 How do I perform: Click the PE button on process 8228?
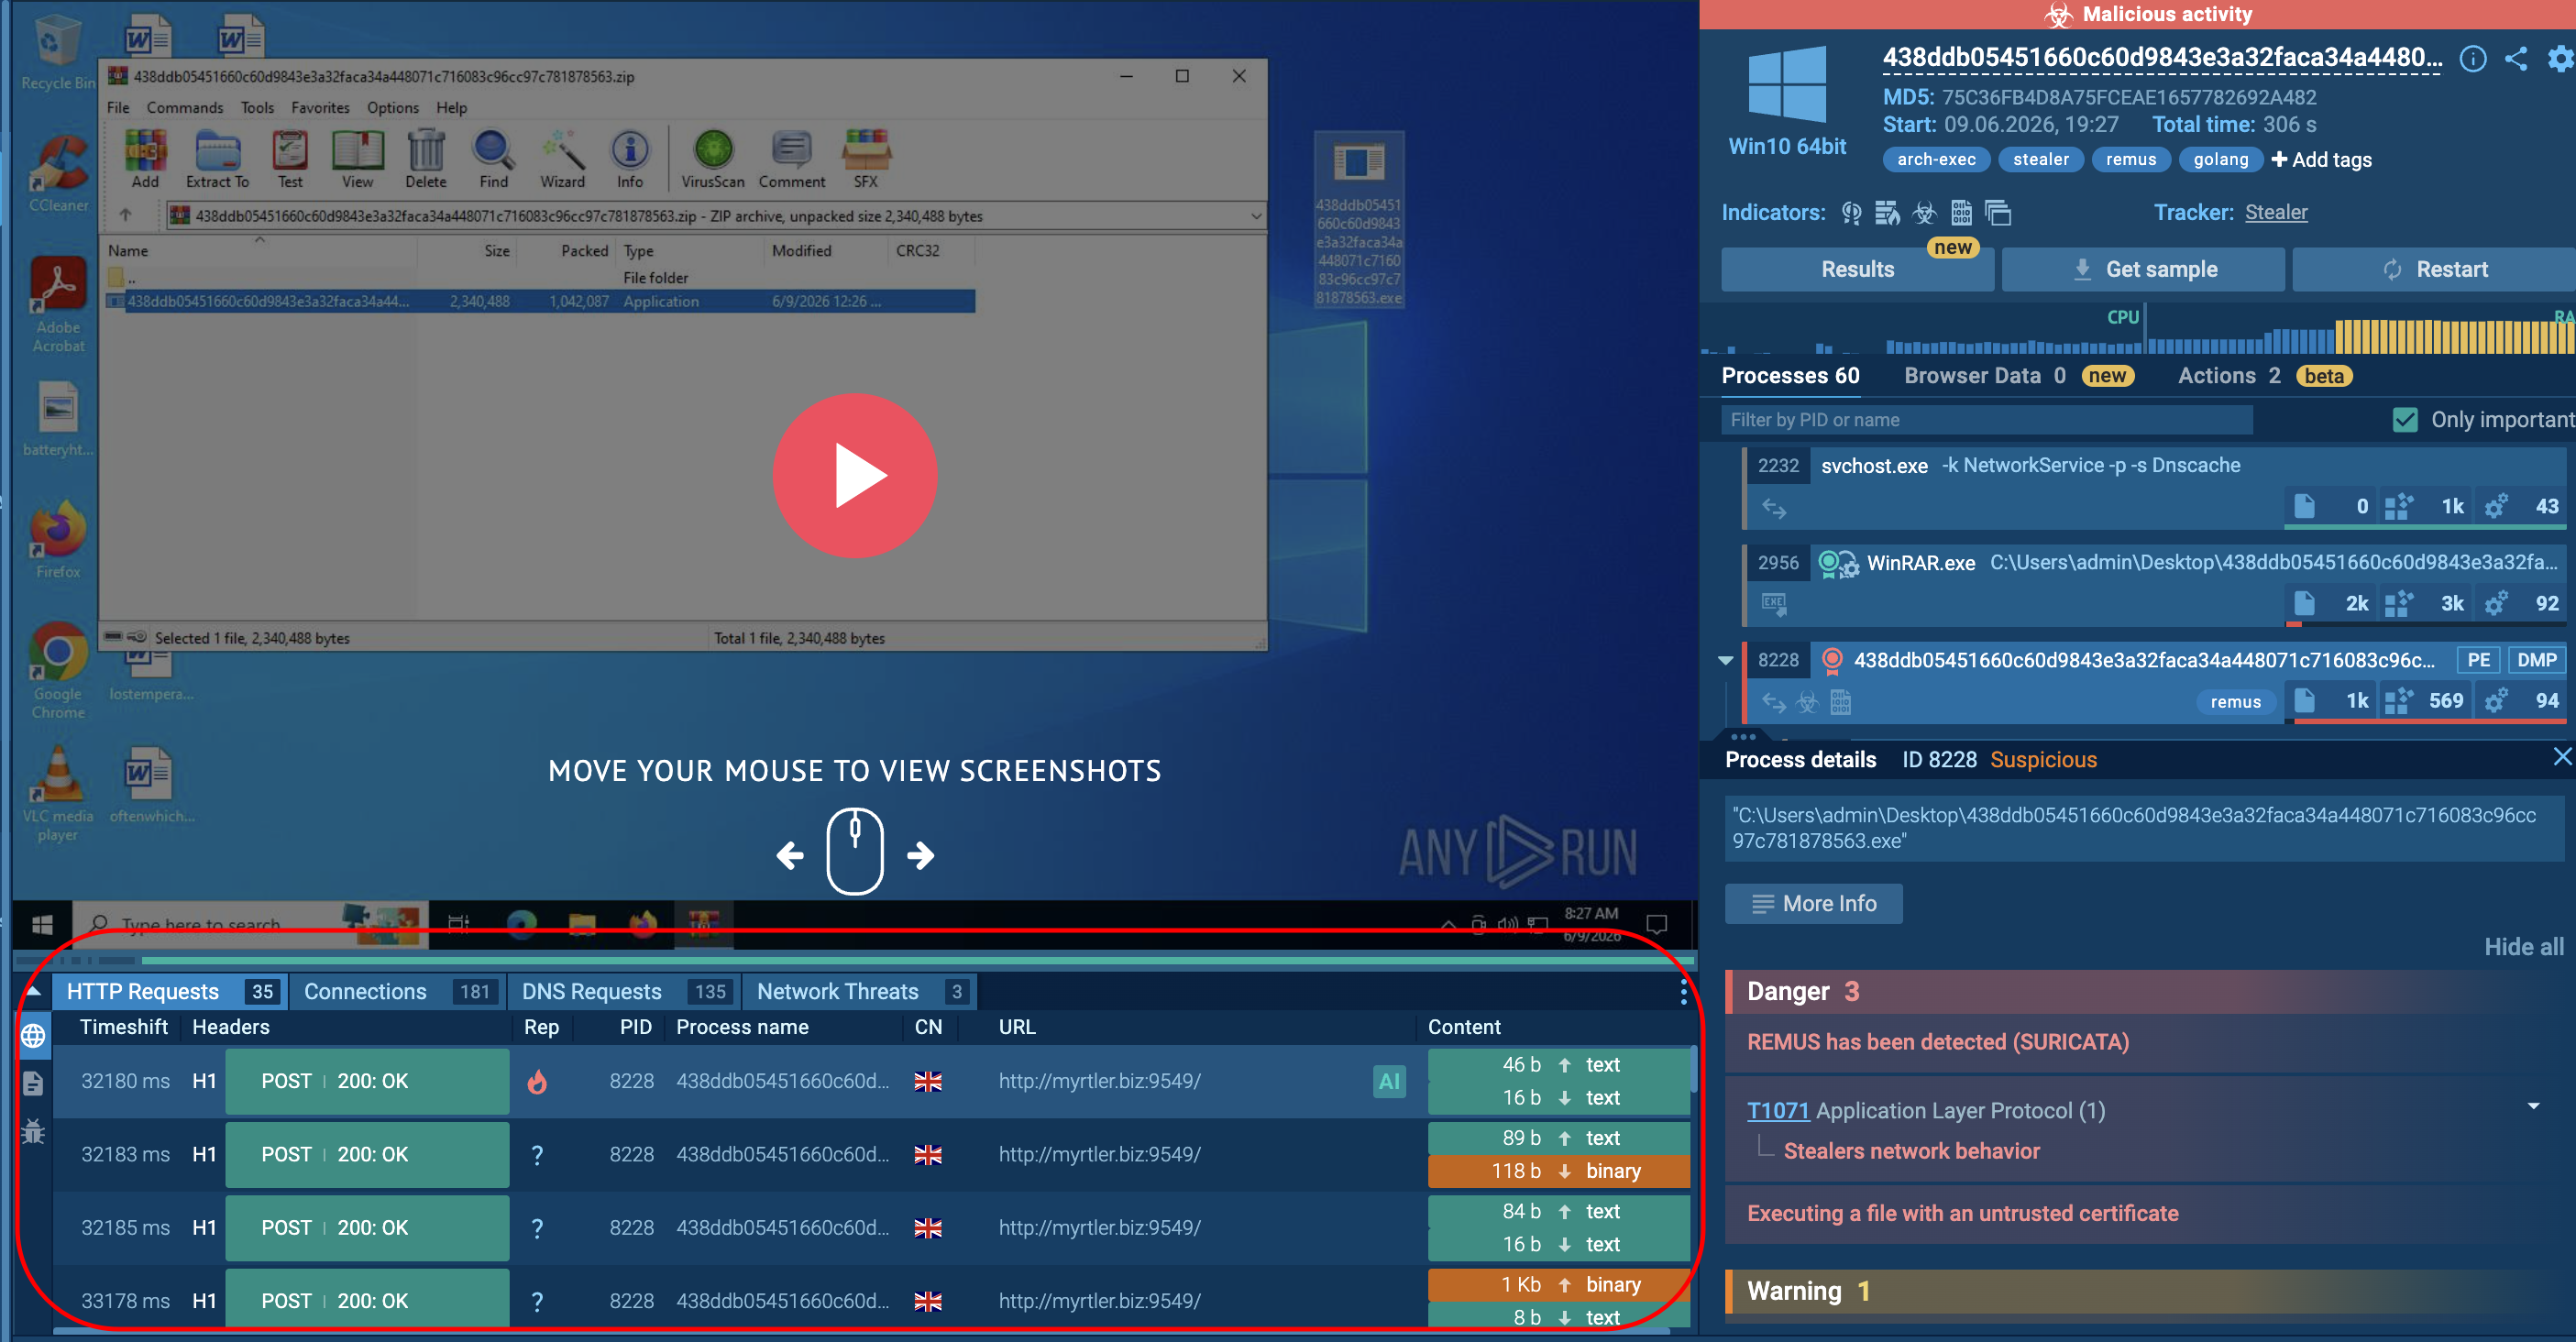[2478, 660]
